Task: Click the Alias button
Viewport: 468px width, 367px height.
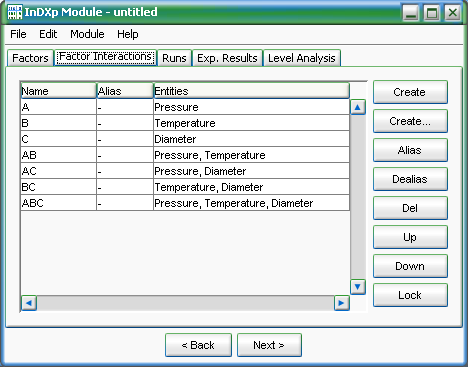Action: click(410, 150)
